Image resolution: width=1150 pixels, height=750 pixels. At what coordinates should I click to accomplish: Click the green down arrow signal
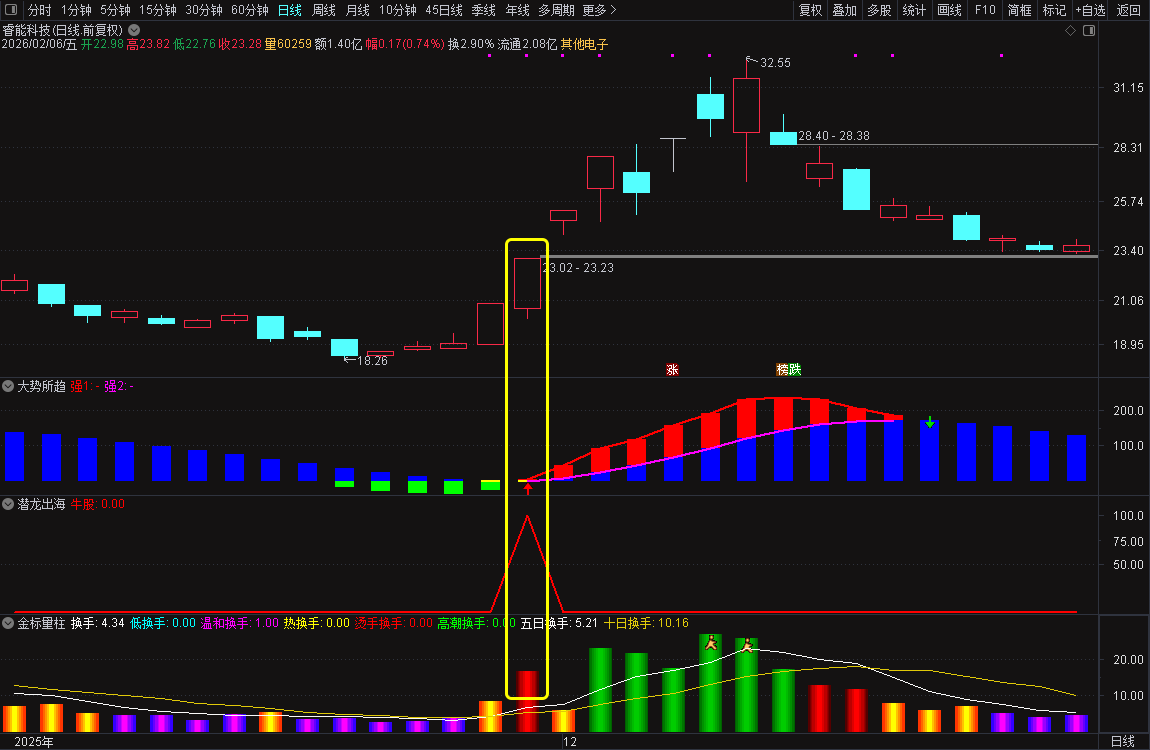[929, 422]
